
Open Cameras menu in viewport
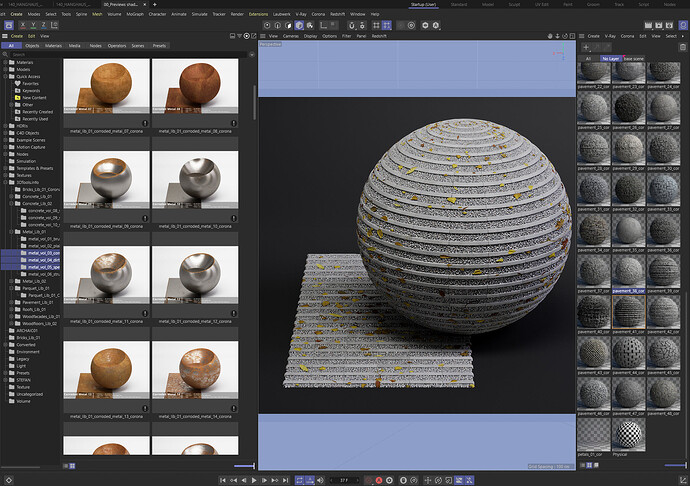tap(290, 36)
